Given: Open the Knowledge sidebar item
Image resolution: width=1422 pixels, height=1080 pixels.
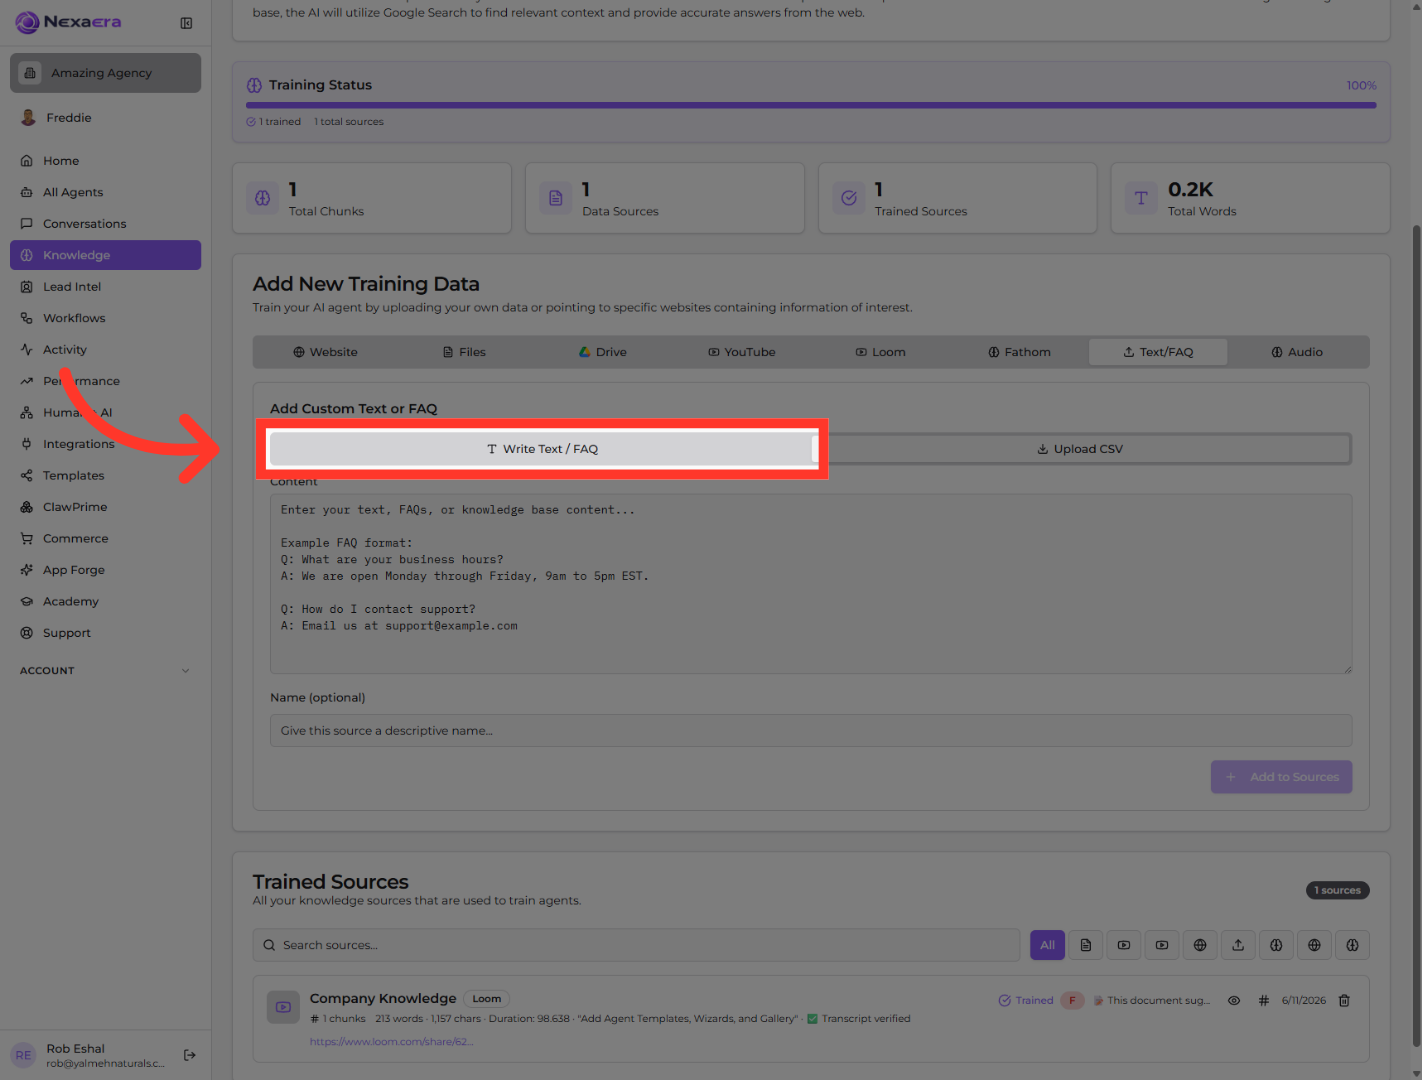Looking at the screenshot, I should point(105,255).
